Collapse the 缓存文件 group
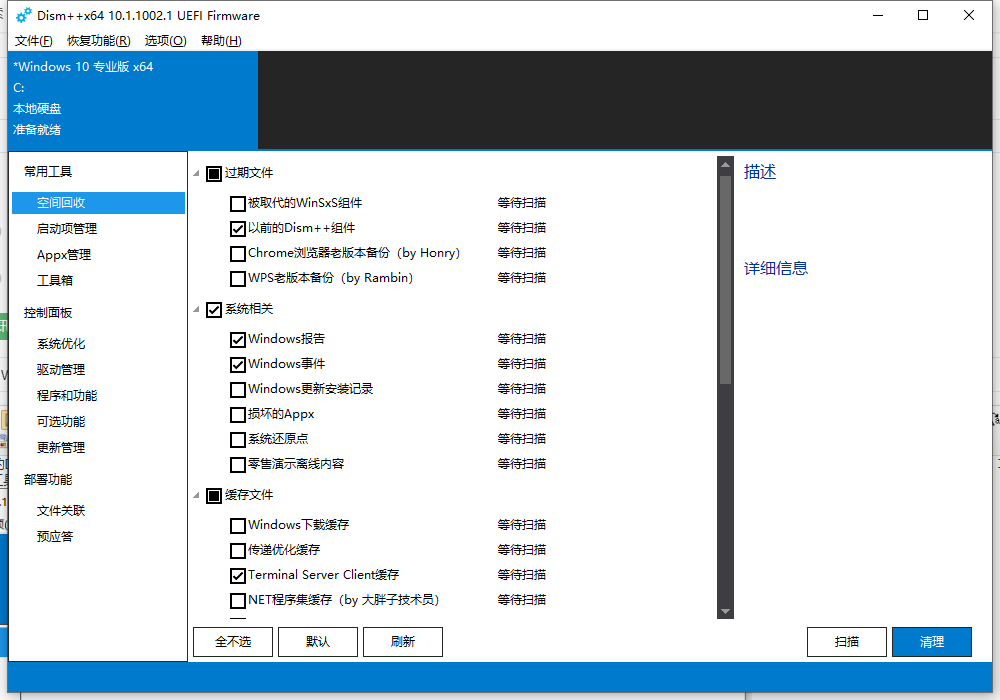The image size is (1000, 700). coord(196,495)
